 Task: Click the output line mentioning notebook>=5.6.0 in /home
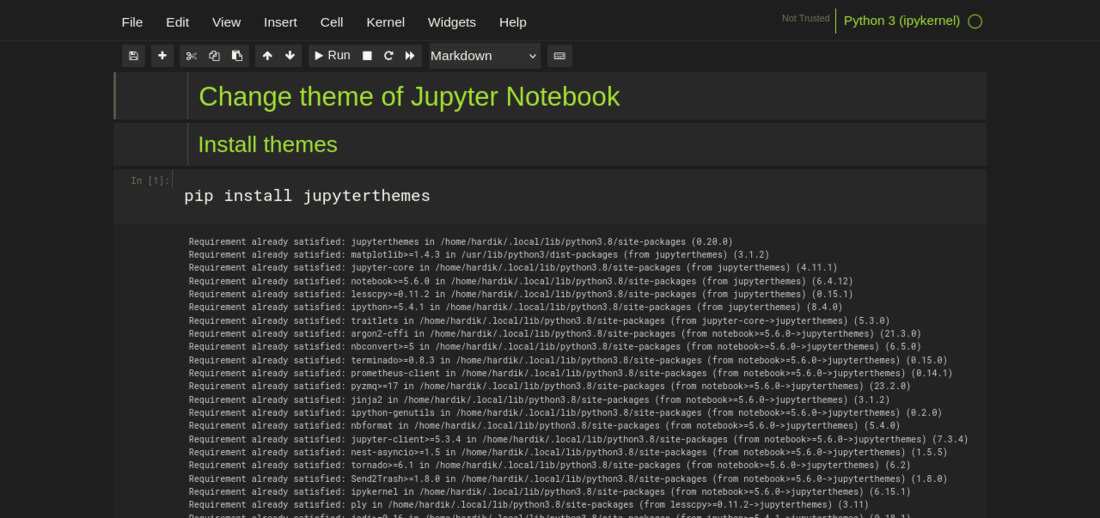(x=521, y=281)
